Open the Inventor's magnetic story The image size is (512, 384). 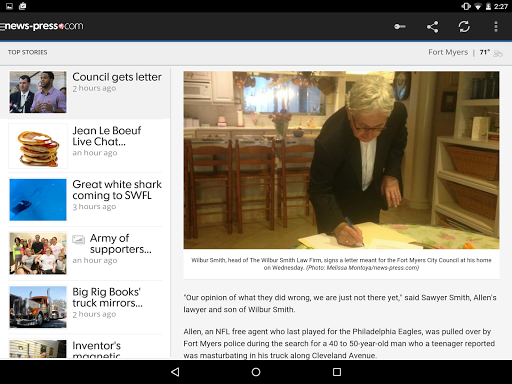pos(85,347)
